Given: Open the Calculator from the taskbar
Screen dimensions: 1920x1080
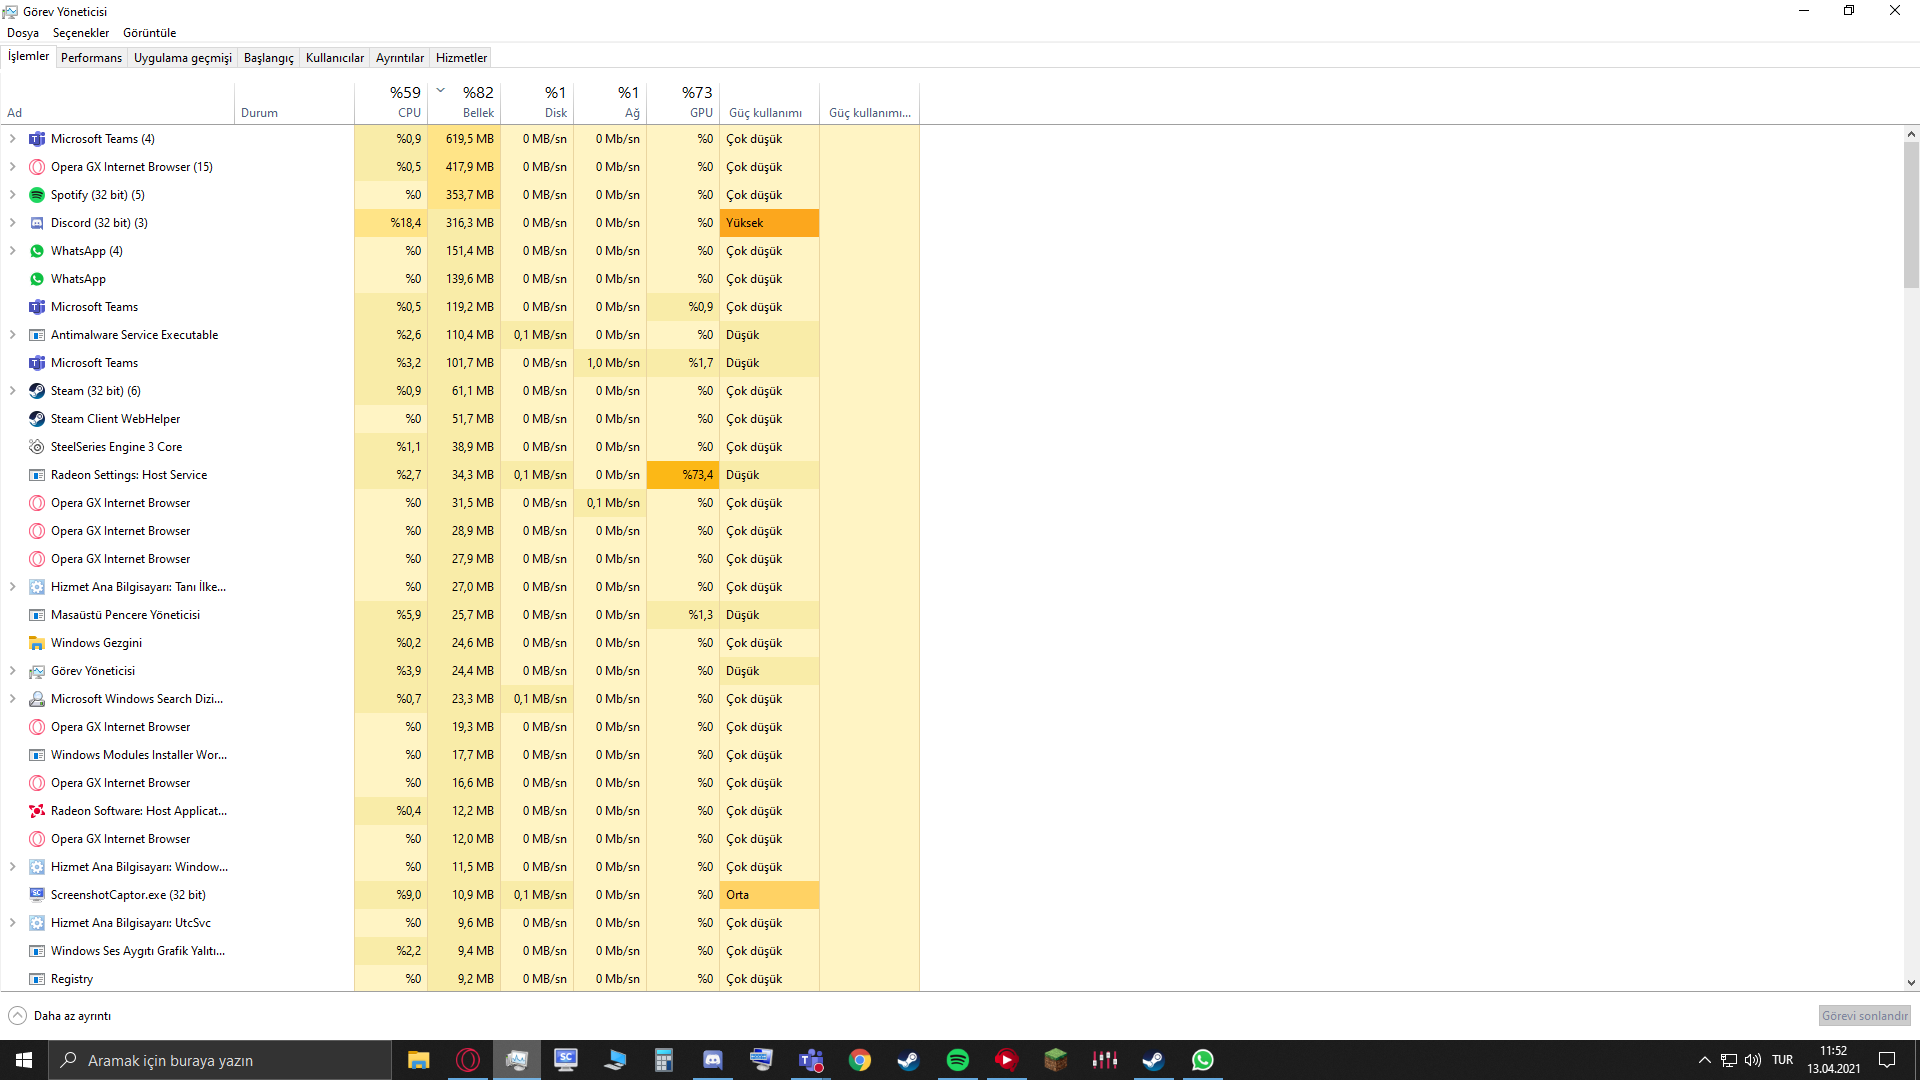Looking at the screenshot, I should [663, 1059].
